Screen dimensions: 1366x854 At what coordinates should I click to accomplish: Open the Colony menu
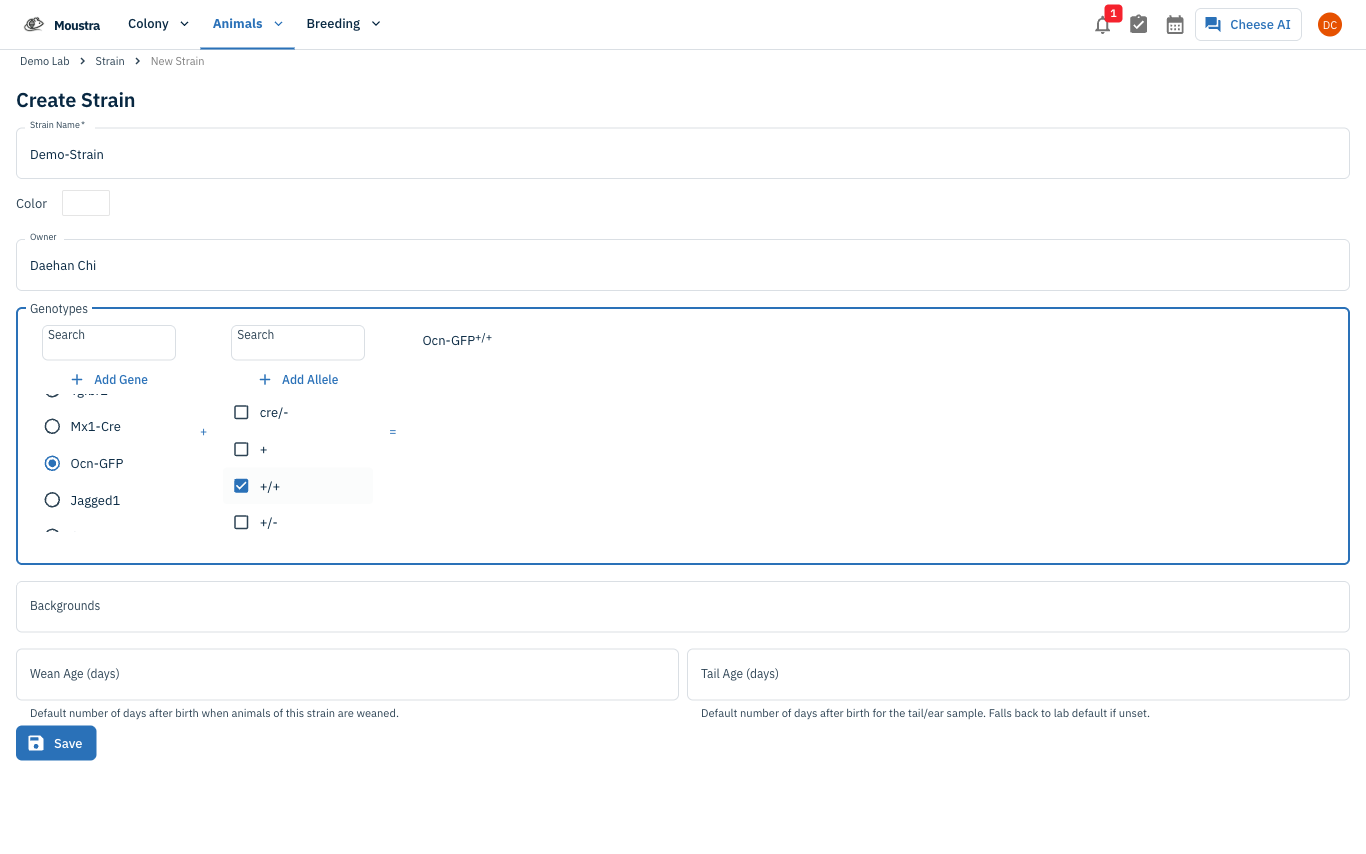coord(158,24)
